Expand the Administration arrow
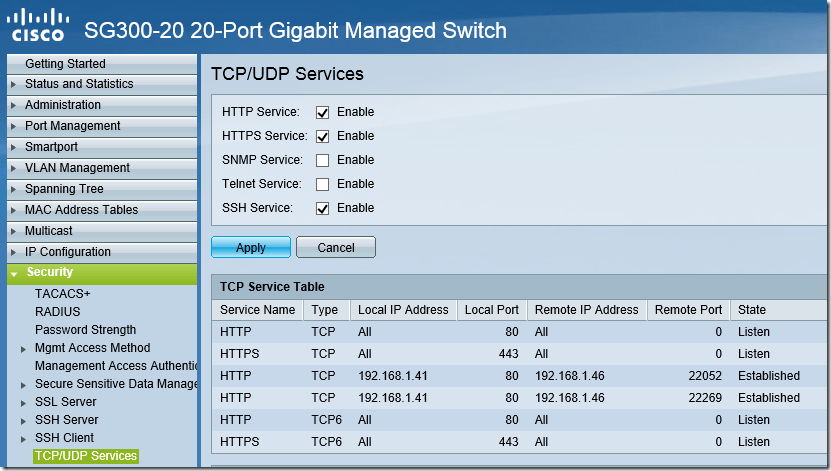The width and height of the screenshot is (831, 471). click(x=14, y=105)
